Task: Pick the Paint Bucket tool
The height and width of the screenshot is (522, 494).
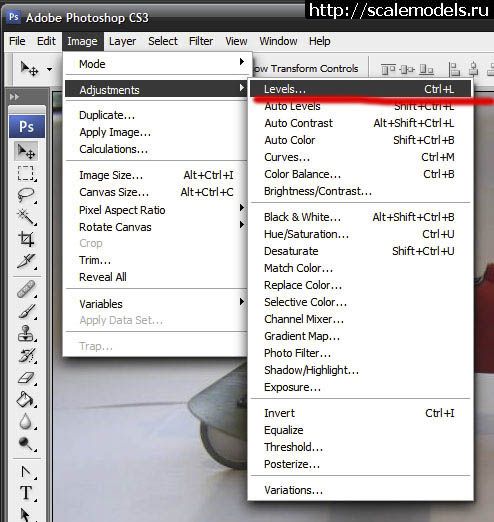Action: (26, 399)
